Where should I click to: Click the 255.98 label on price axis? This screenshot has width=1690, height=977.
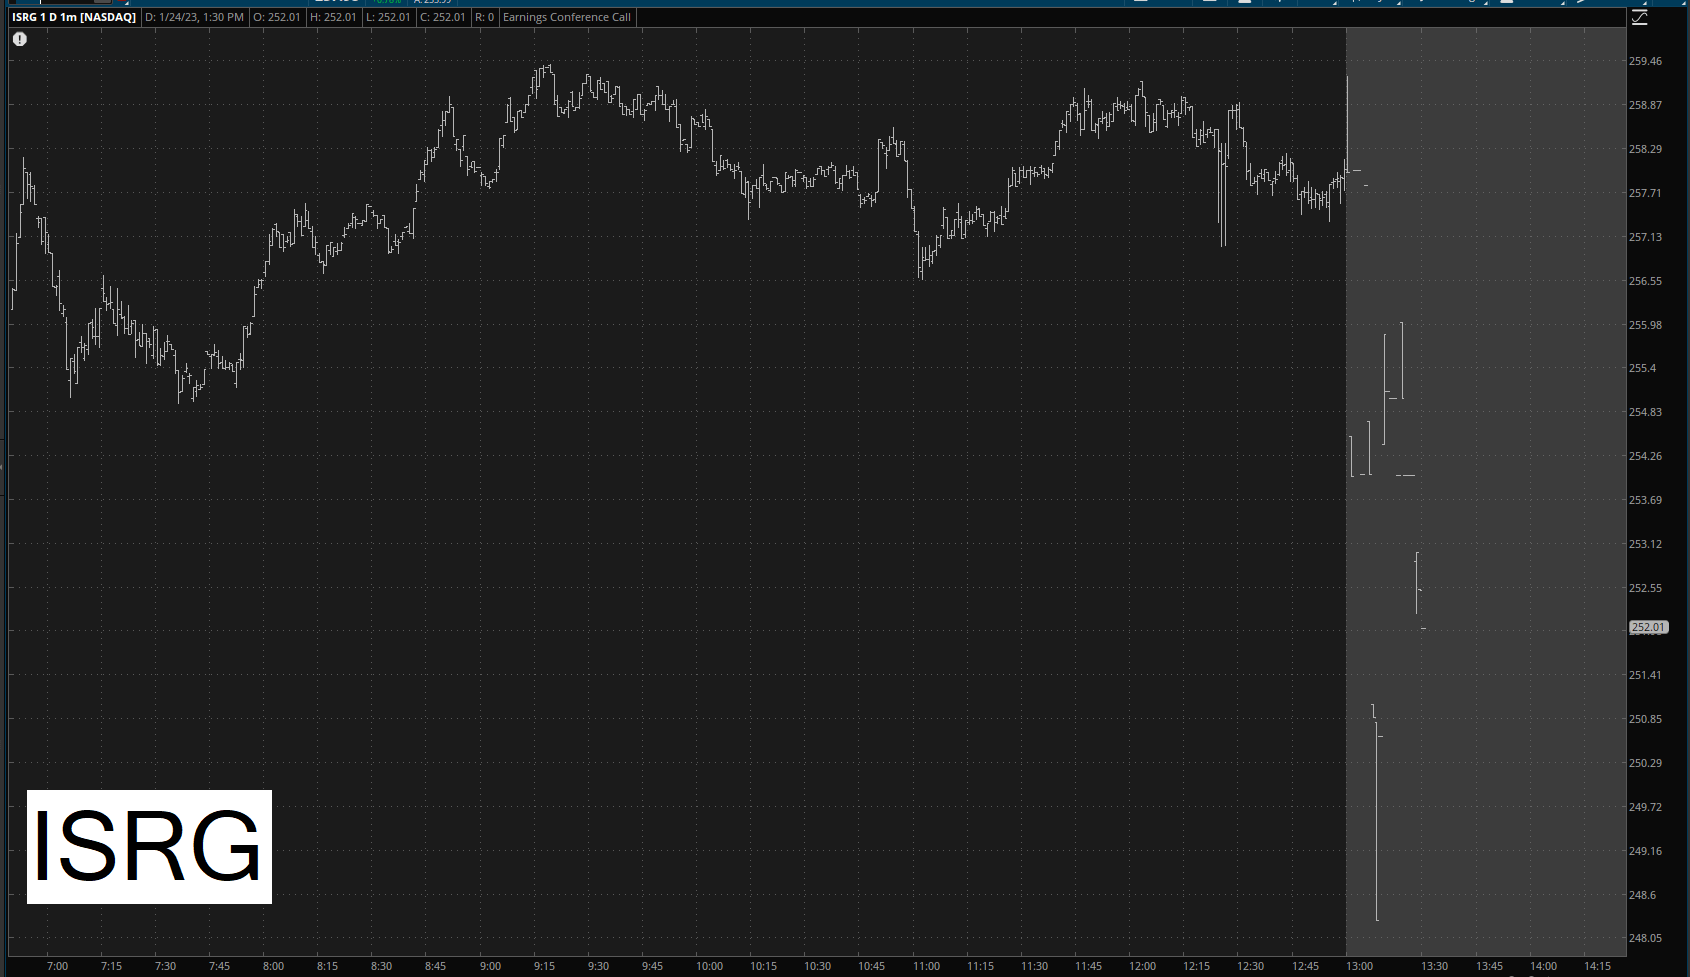(x=1645, y=325)
